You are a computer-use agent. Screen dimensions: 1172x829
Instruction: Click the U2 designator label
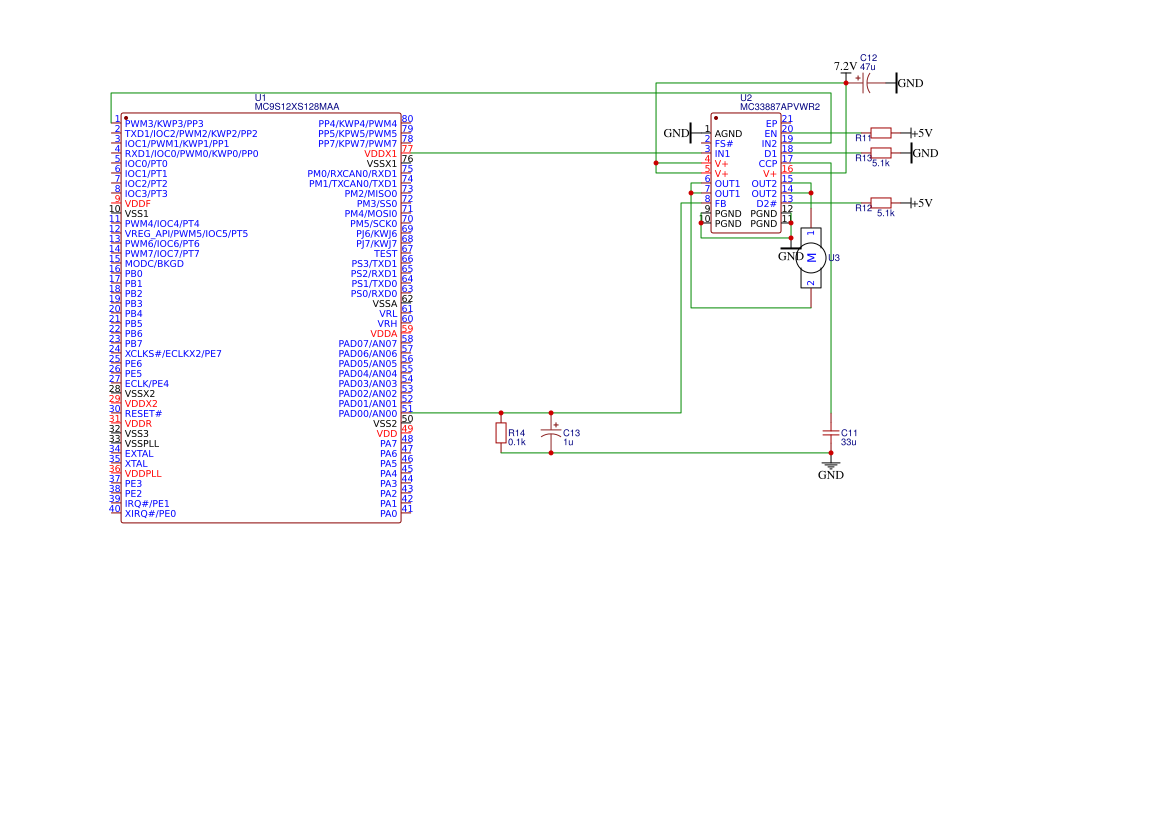click(x=746, y=98)
